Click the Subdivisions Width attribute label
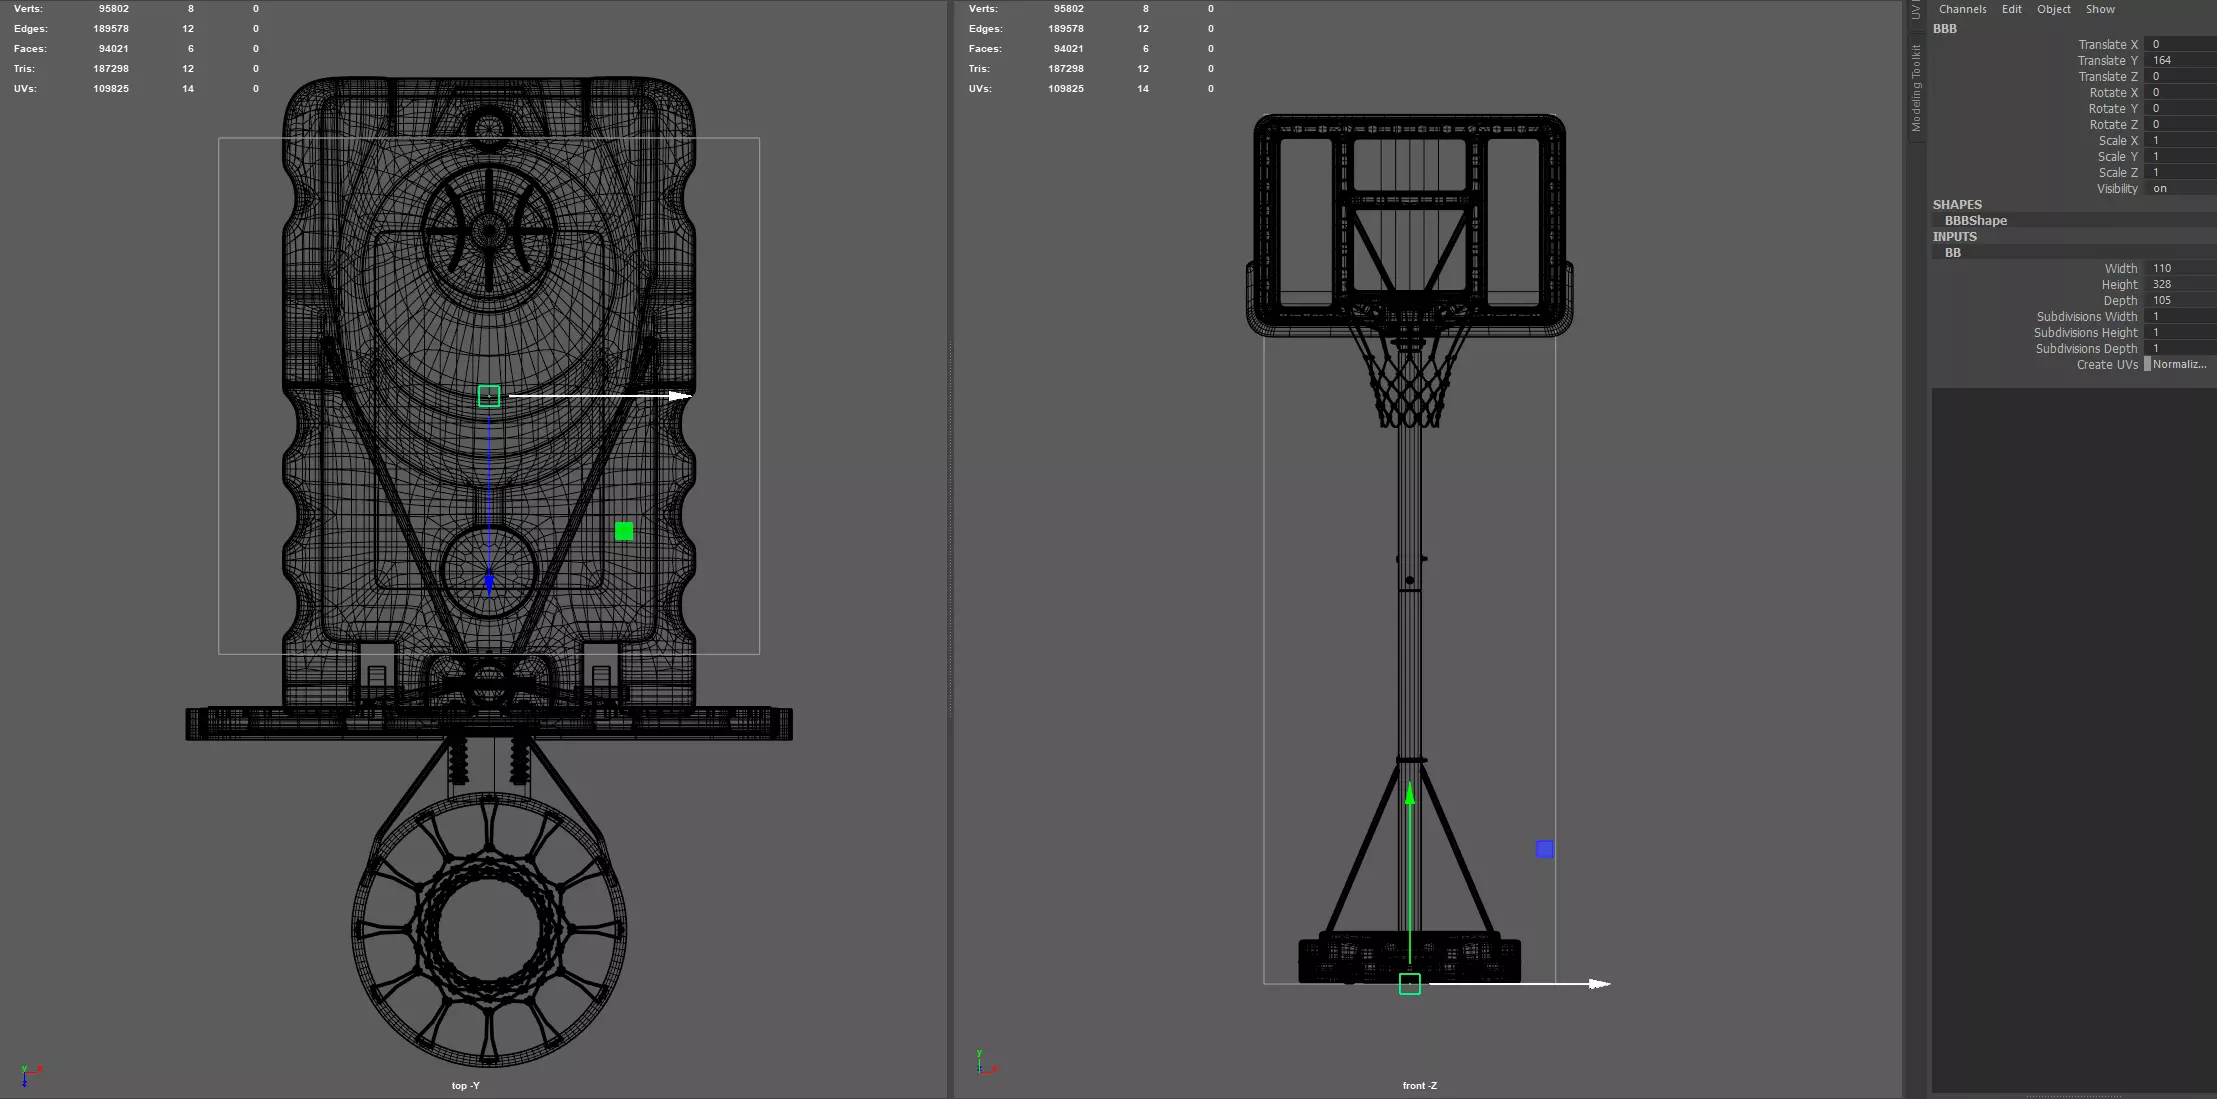This screenshot has height=1099, width=2217. [x=2087, y=316]
